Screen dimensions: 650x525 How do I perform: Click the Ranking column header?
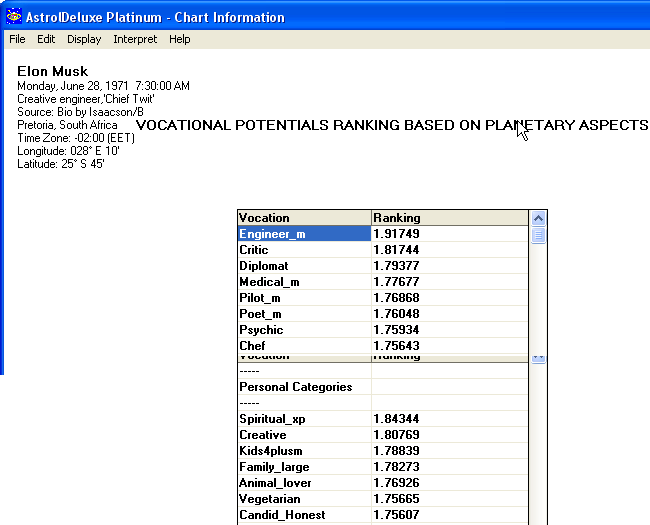pyautogui.click(x=450, y=218)
